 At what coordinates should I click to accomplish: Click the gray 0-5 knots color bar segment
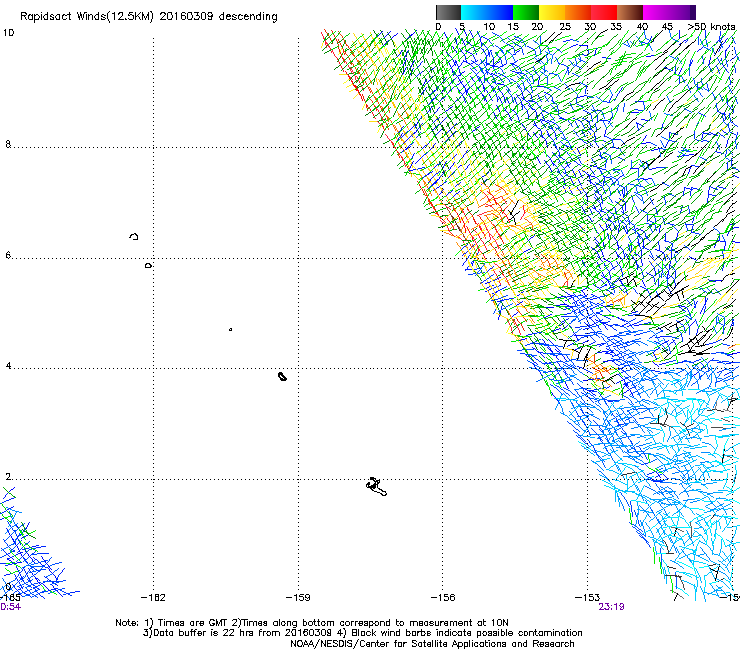(x=448, y=12)
